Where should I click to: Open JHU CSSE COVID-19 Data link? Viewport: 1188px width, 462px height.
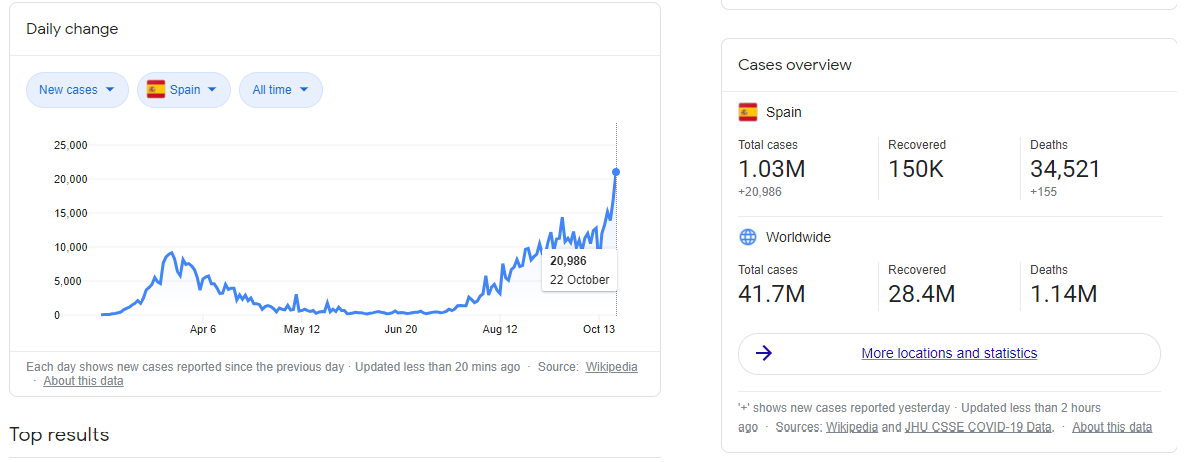tap(978, 427)
